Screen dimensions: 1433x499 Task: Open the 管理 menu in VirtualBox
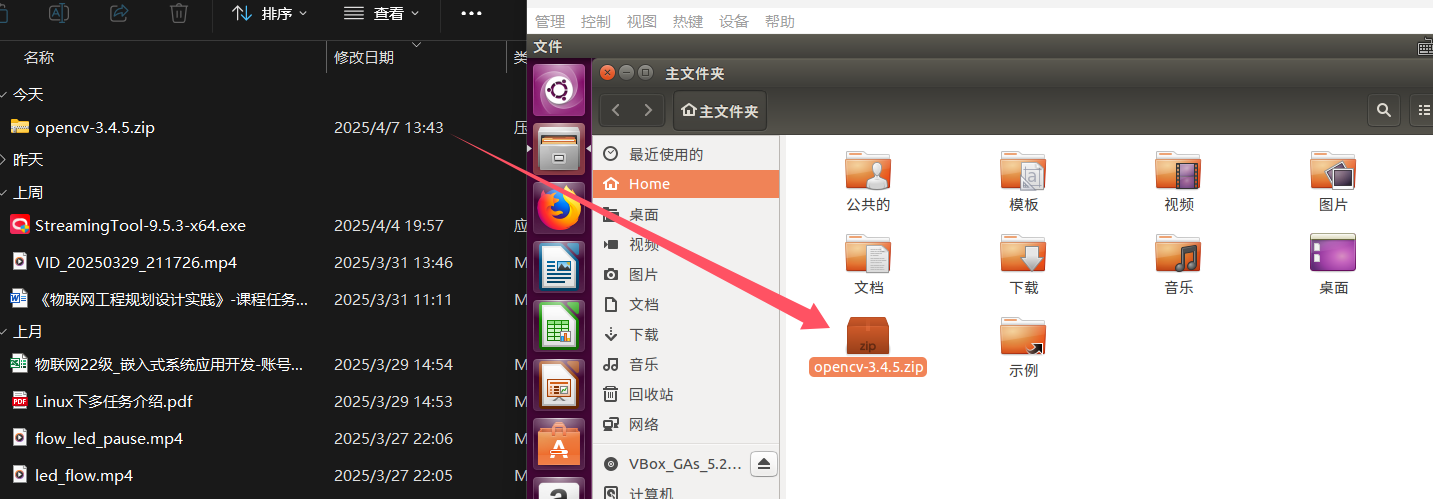[x=550, y=21]
